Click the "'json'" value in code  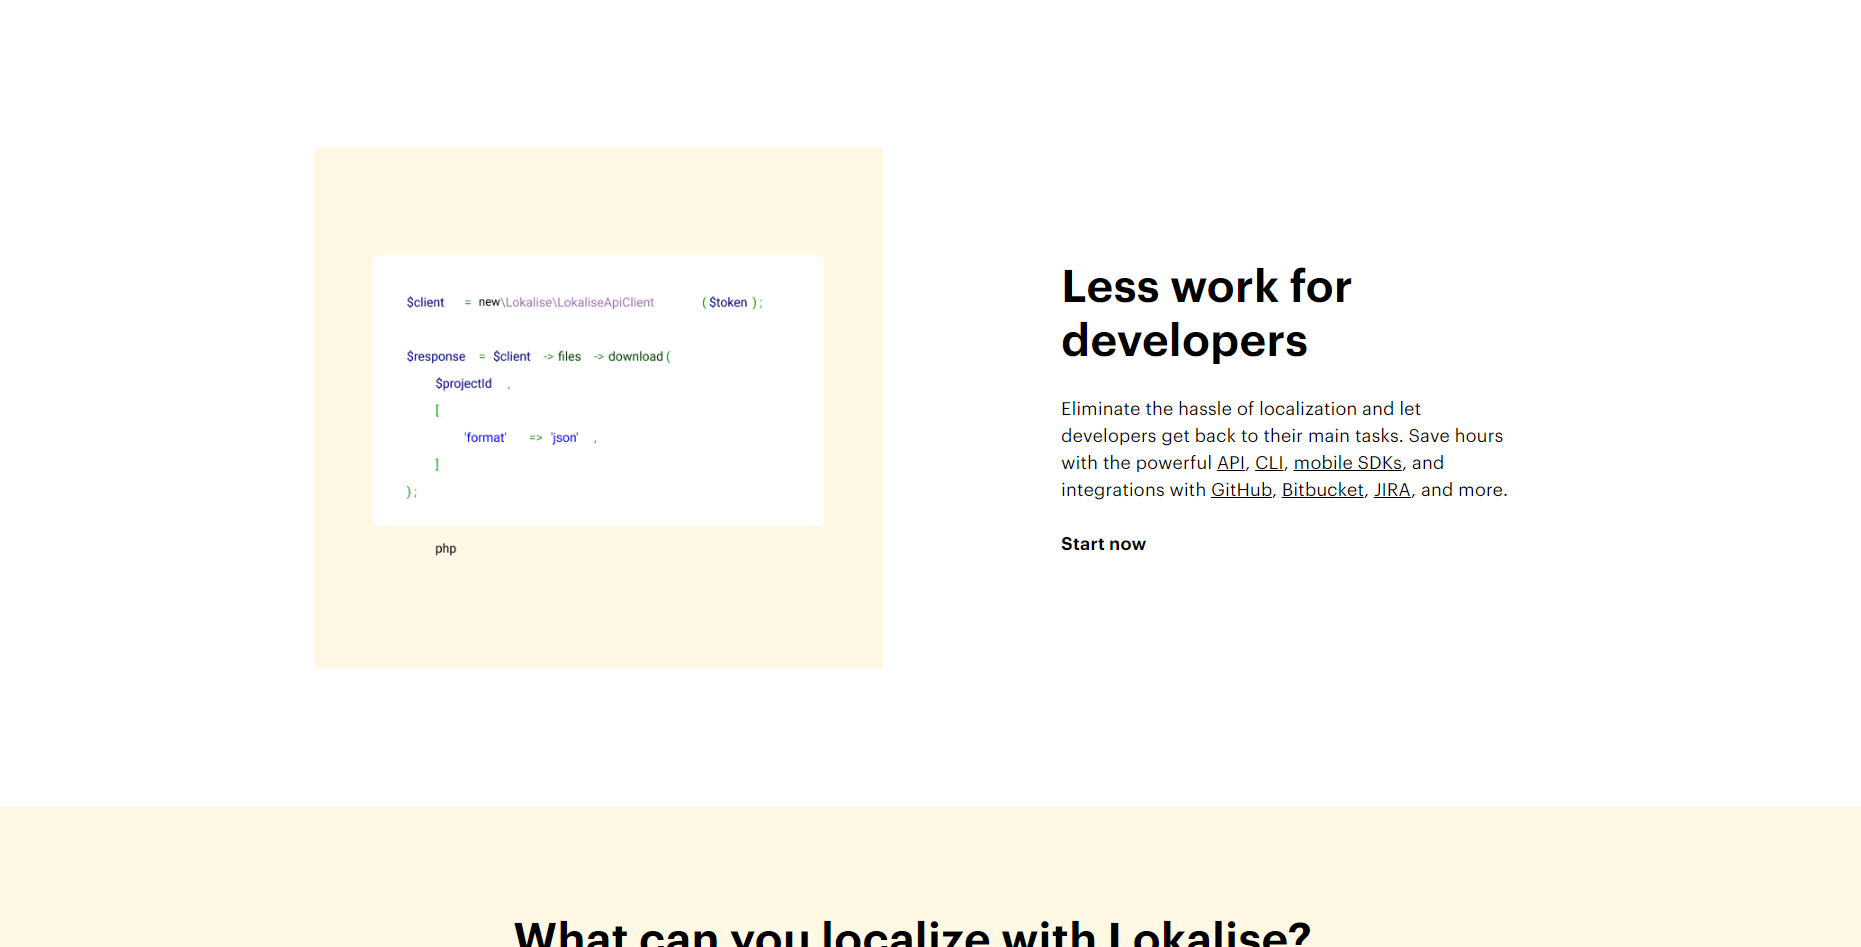565,438
